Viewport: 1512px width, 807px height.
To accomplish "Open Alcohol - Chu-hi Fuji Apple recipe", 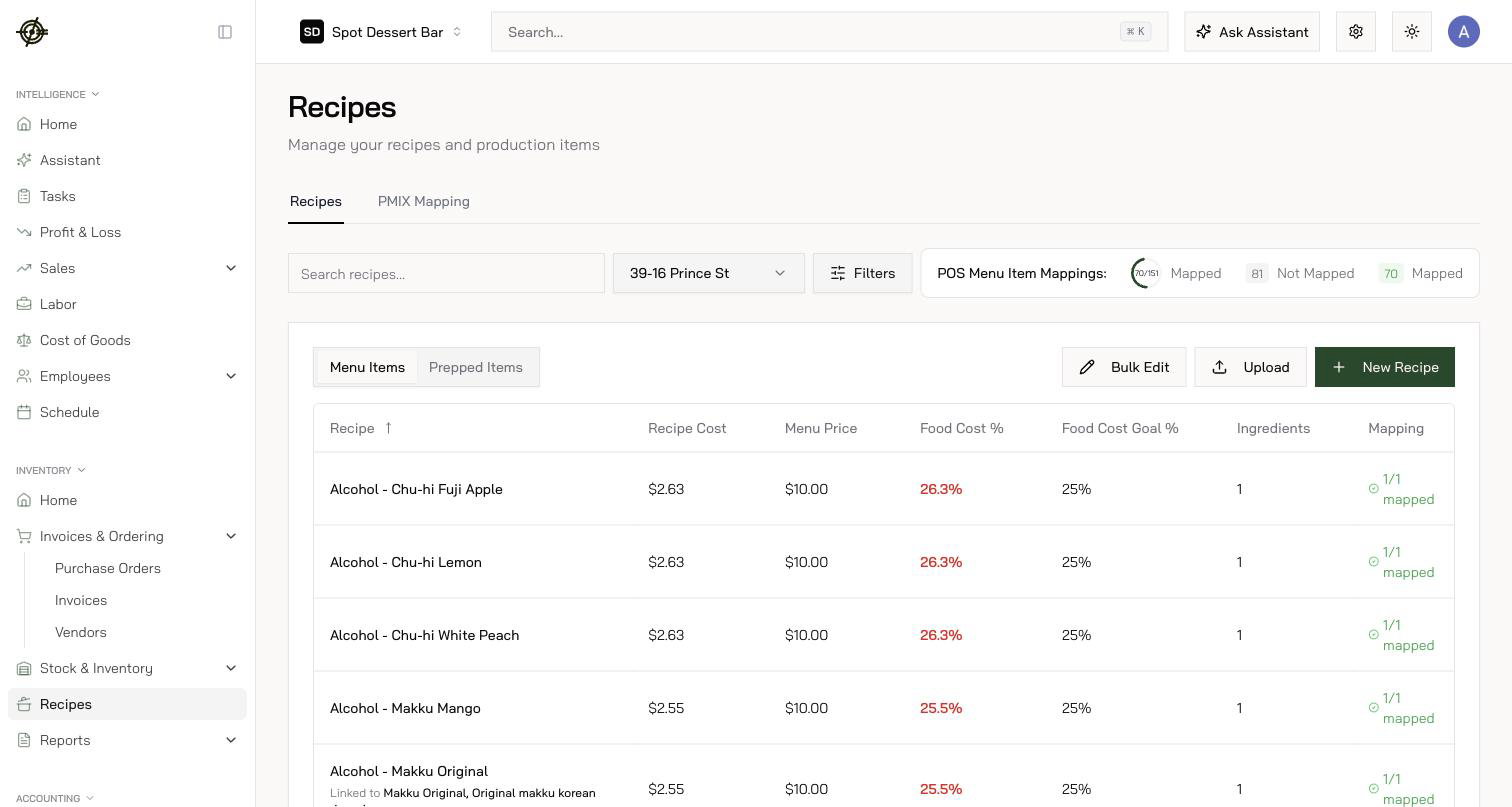I will pos(416,489).
